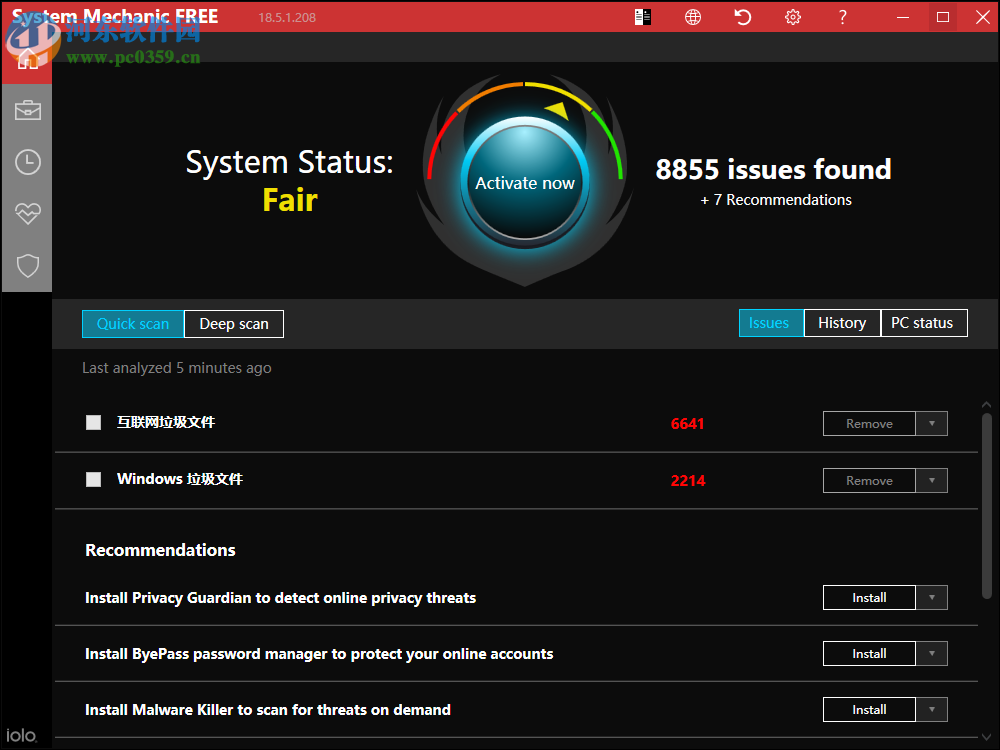Check the Windows 垃圾文件 checkbox
1000x750 pixels.
coord(93,479)
